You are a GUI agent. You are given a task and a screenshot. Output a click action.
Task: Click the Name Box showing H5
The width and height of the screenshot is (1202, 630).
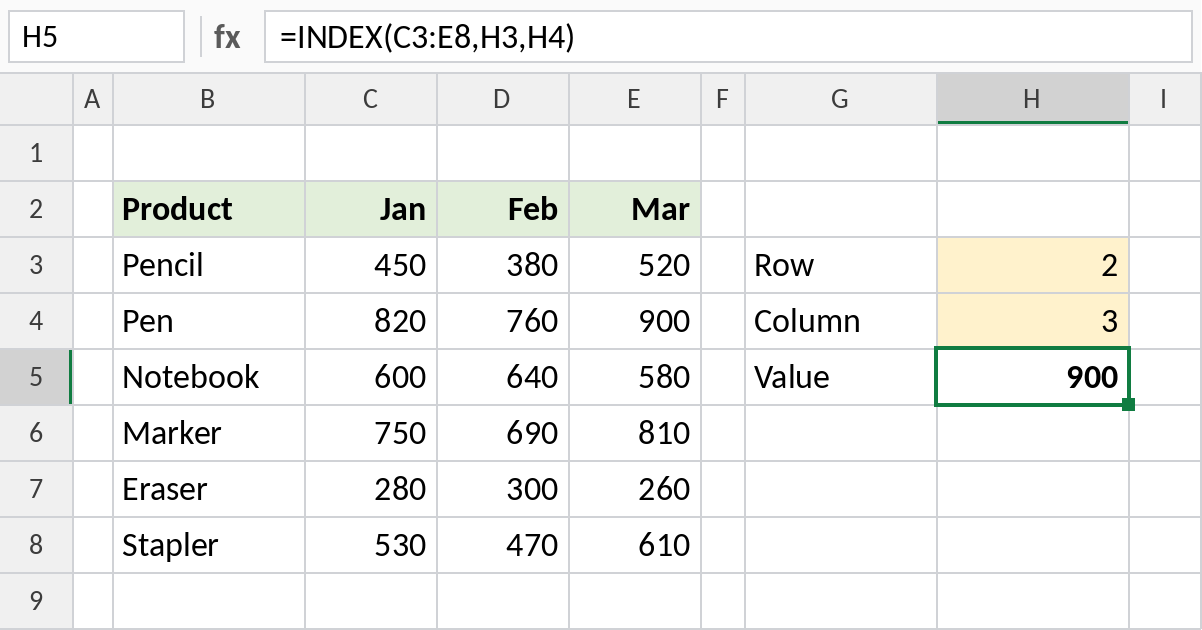coord(96,37)
